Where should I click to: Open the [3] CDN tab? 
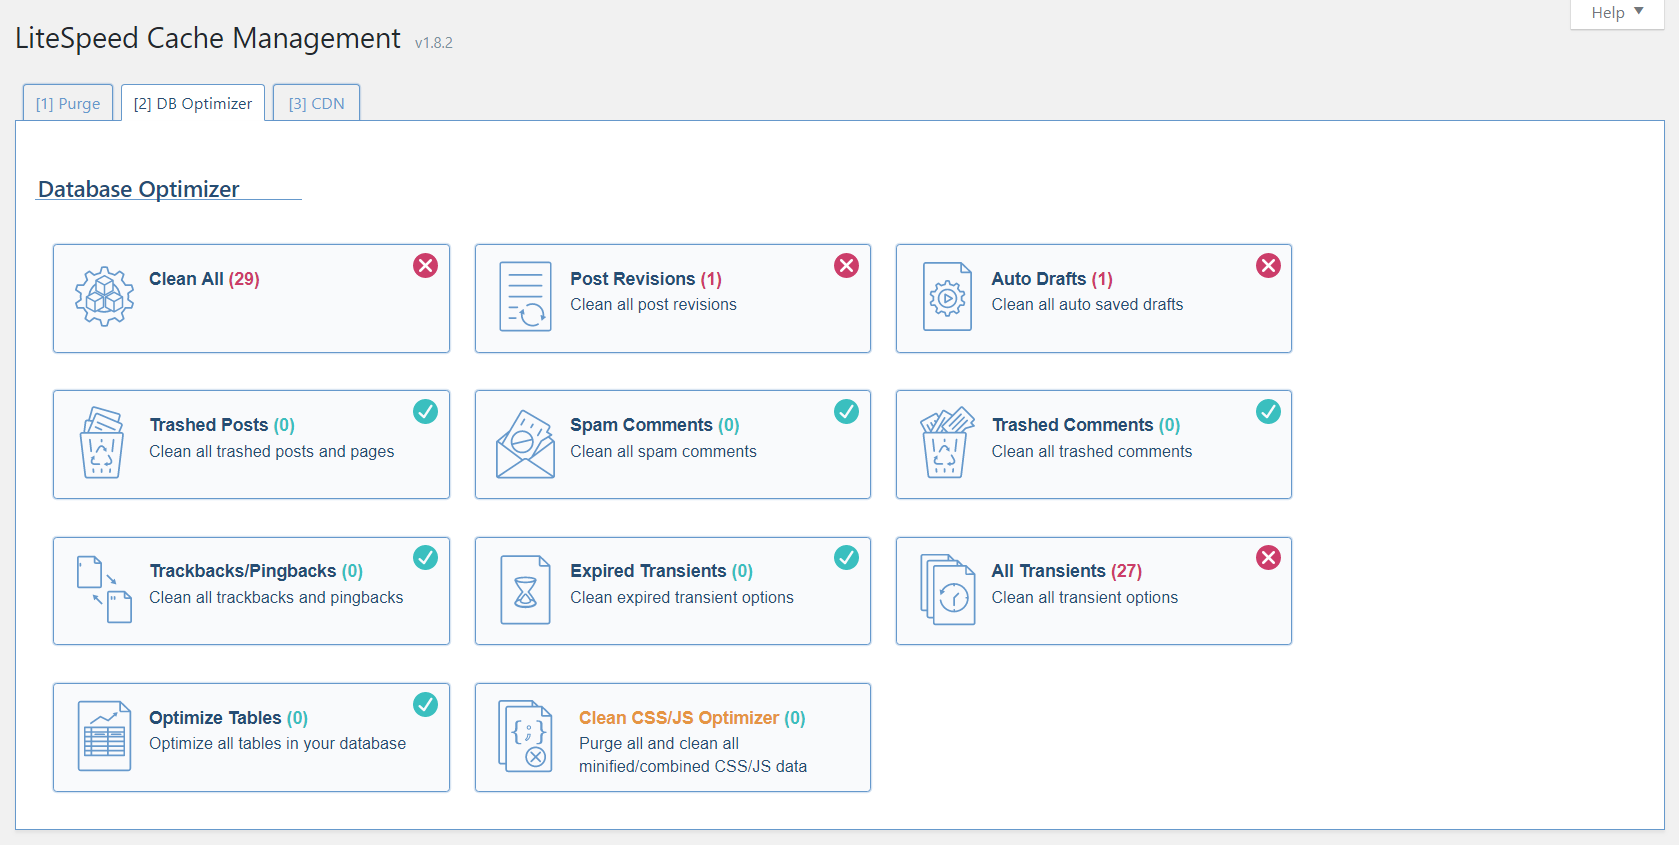pos(316,103)
